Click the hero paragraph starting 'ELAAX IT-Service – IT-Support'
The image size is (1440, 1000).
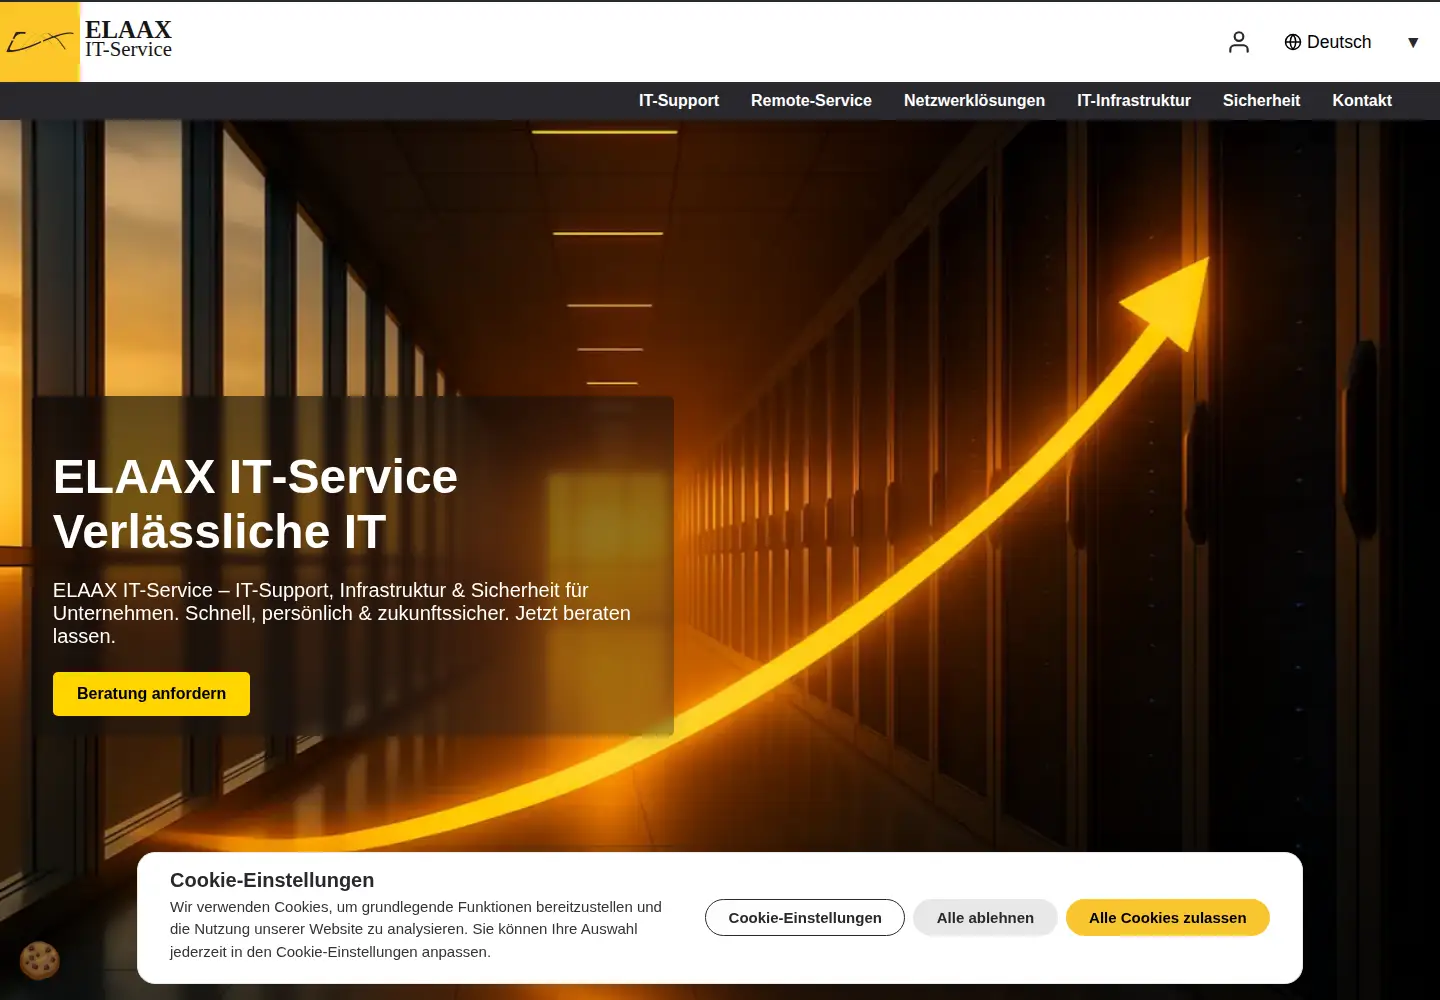pos(342,613)
